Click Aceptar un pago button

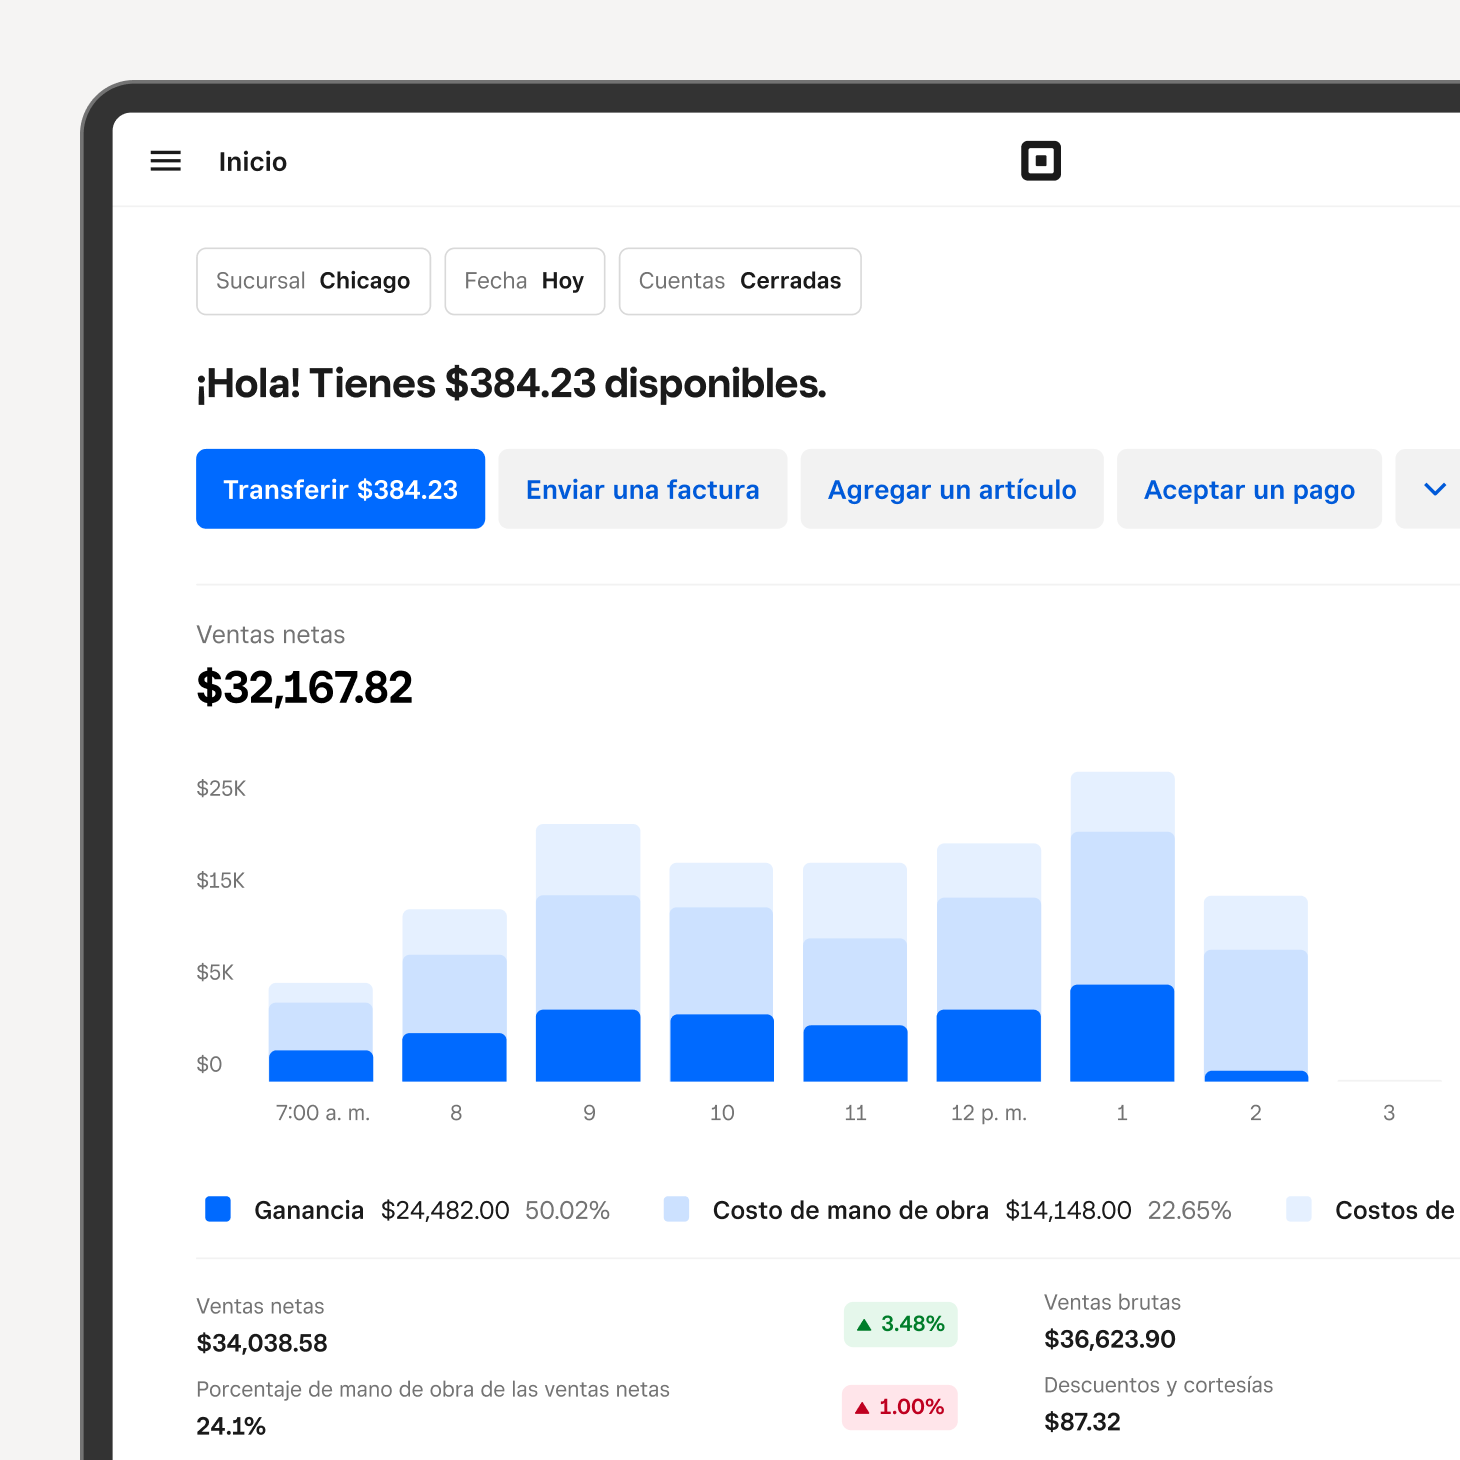click(x=1249, y=489)
